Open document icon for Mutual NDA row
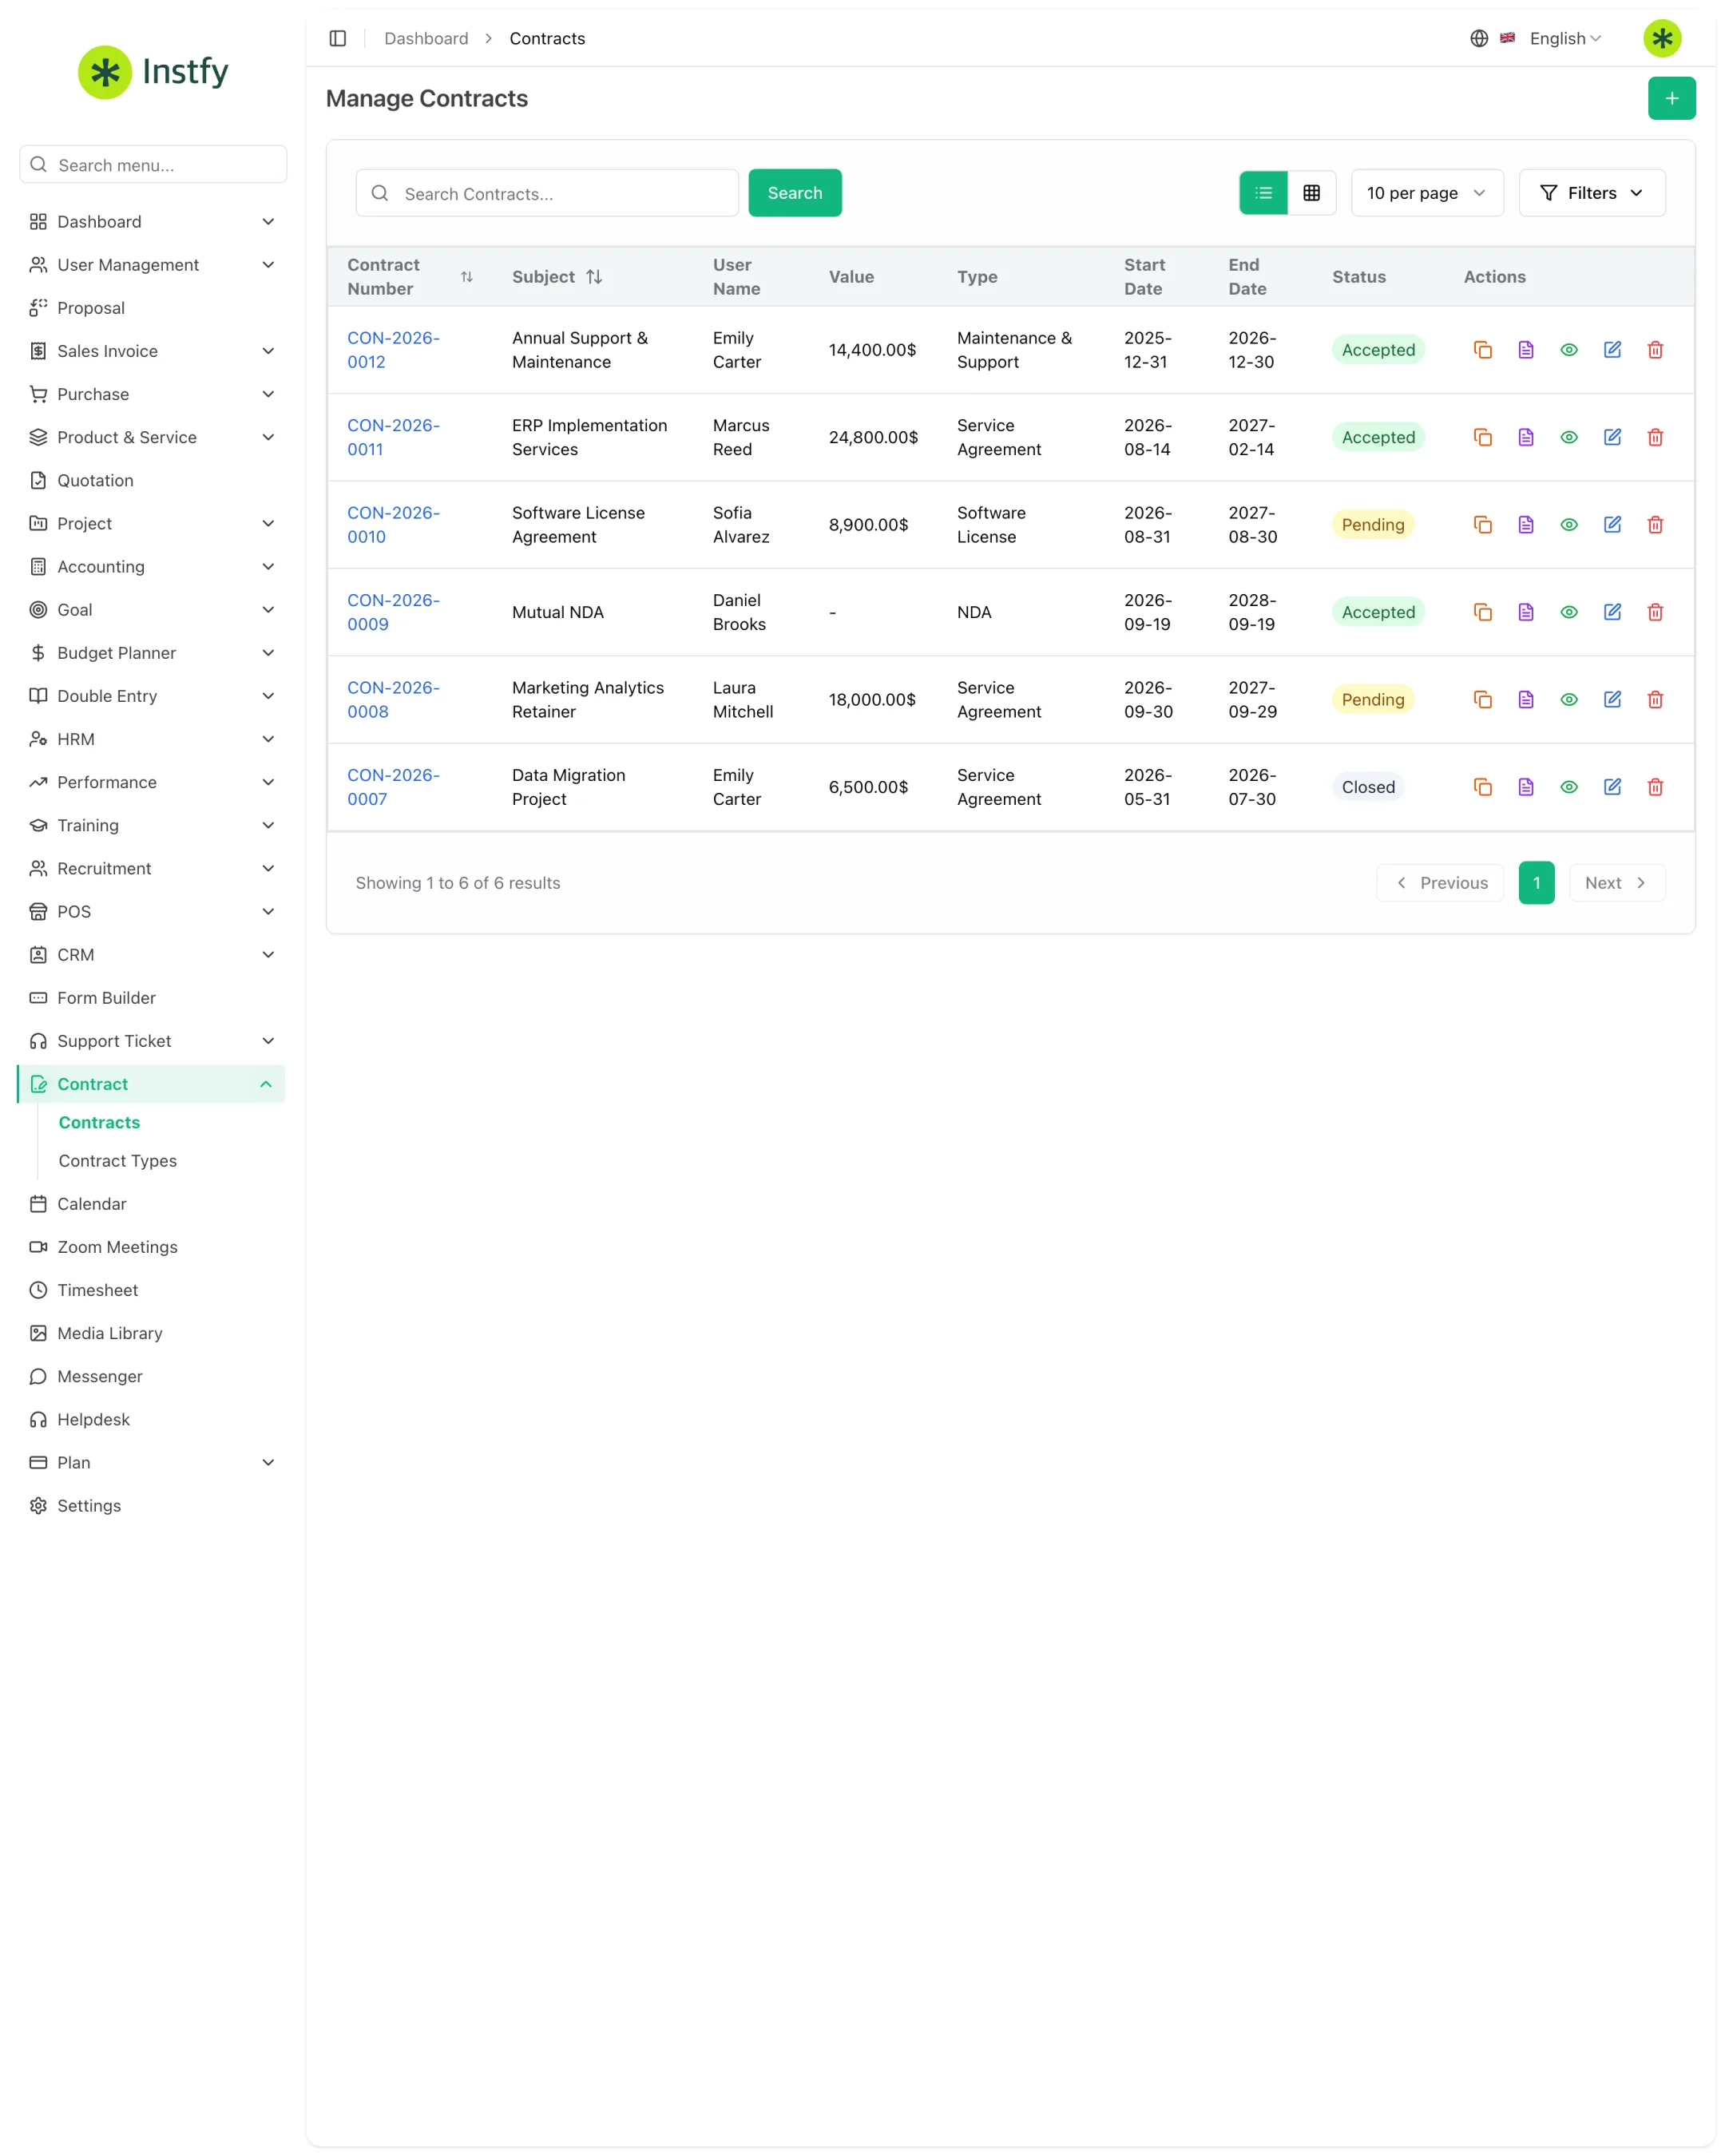 (1525, 612)
